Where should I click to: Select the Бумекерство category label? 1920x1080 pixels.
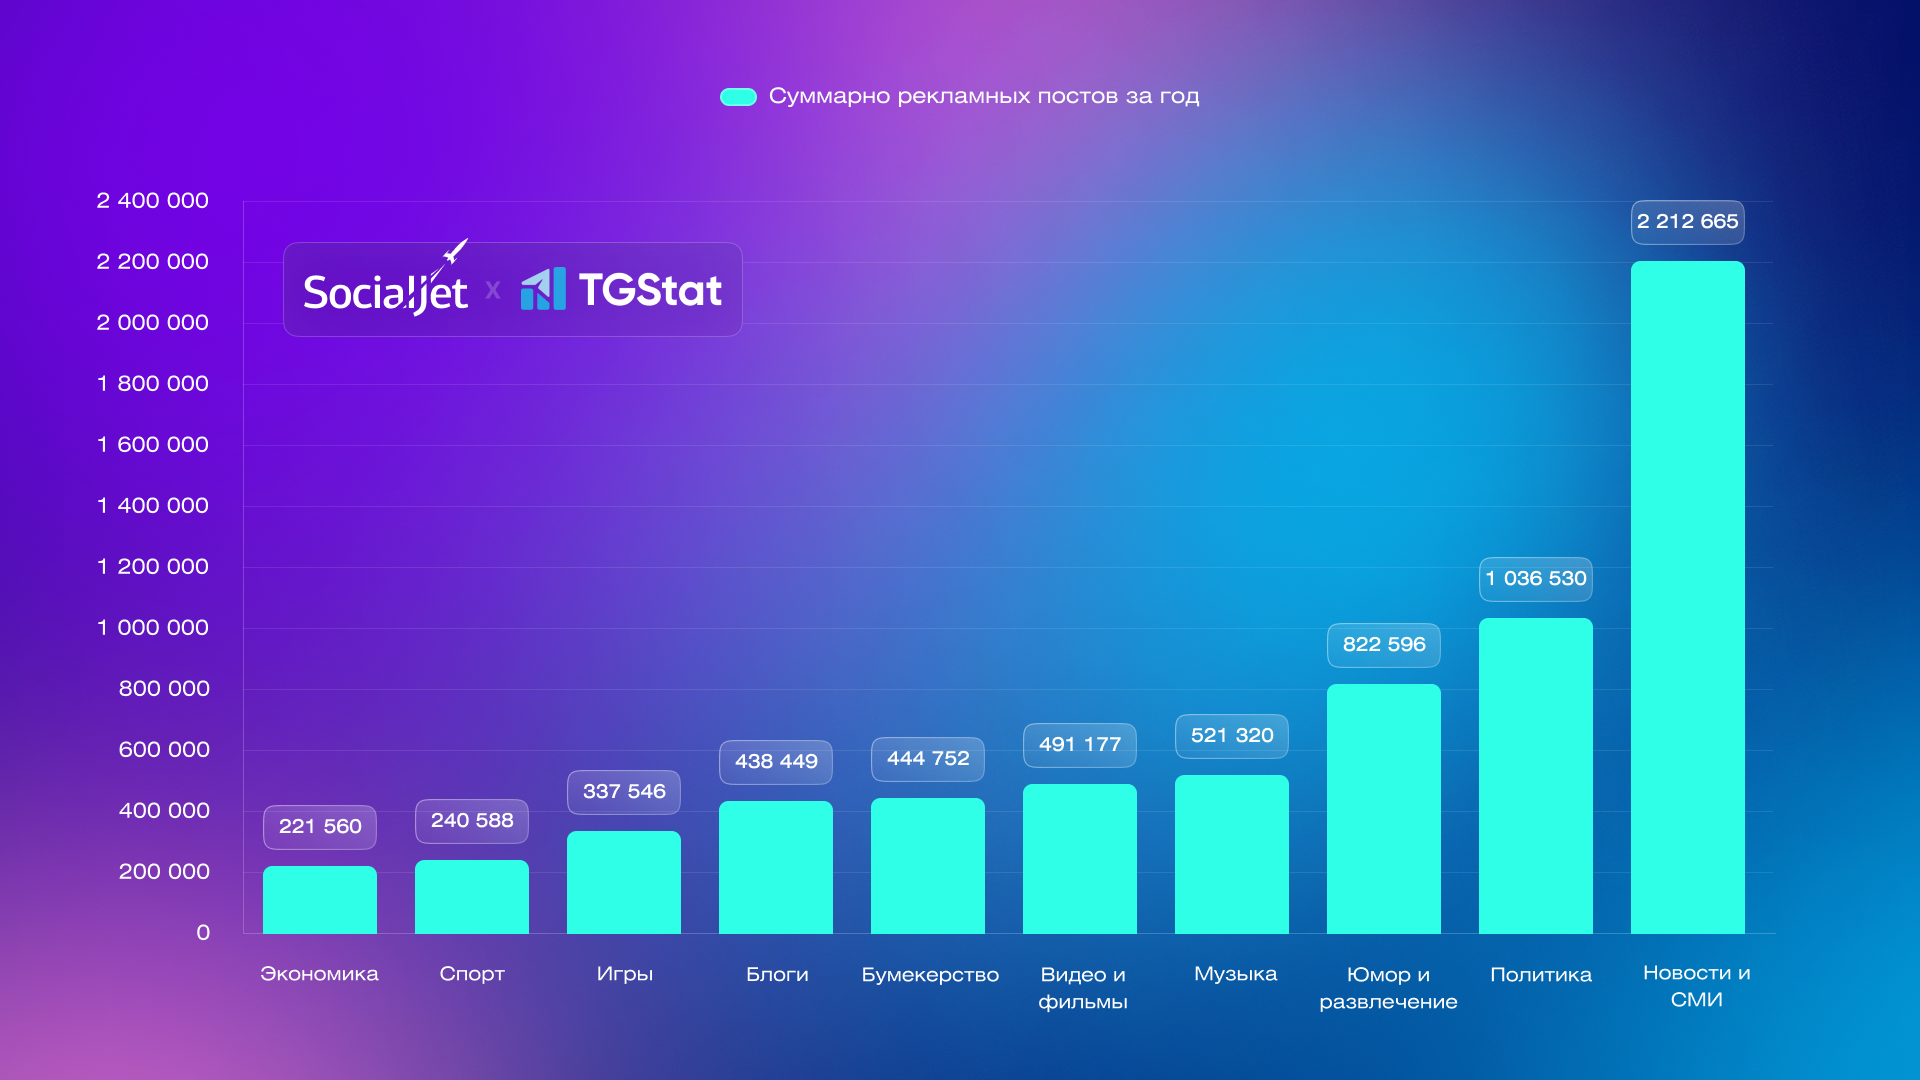930,975
